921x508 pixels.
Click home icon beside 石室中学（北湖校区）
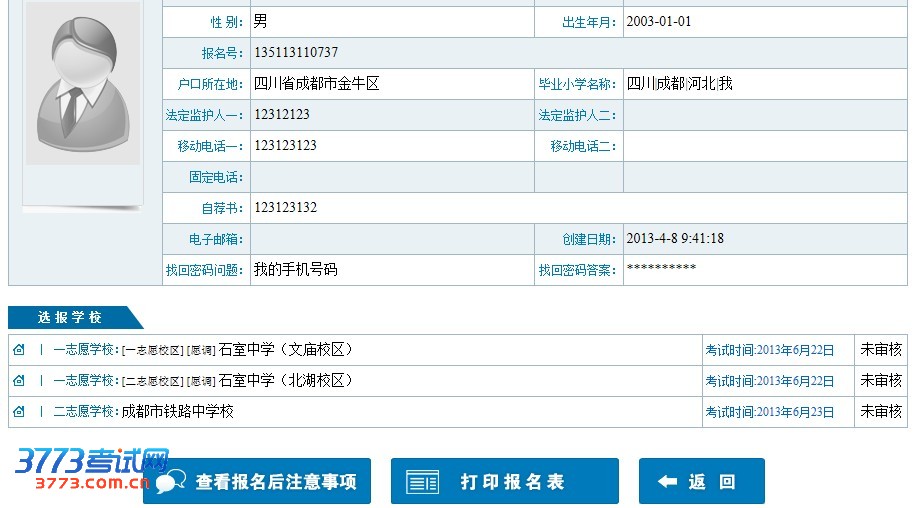coord(19,381)
